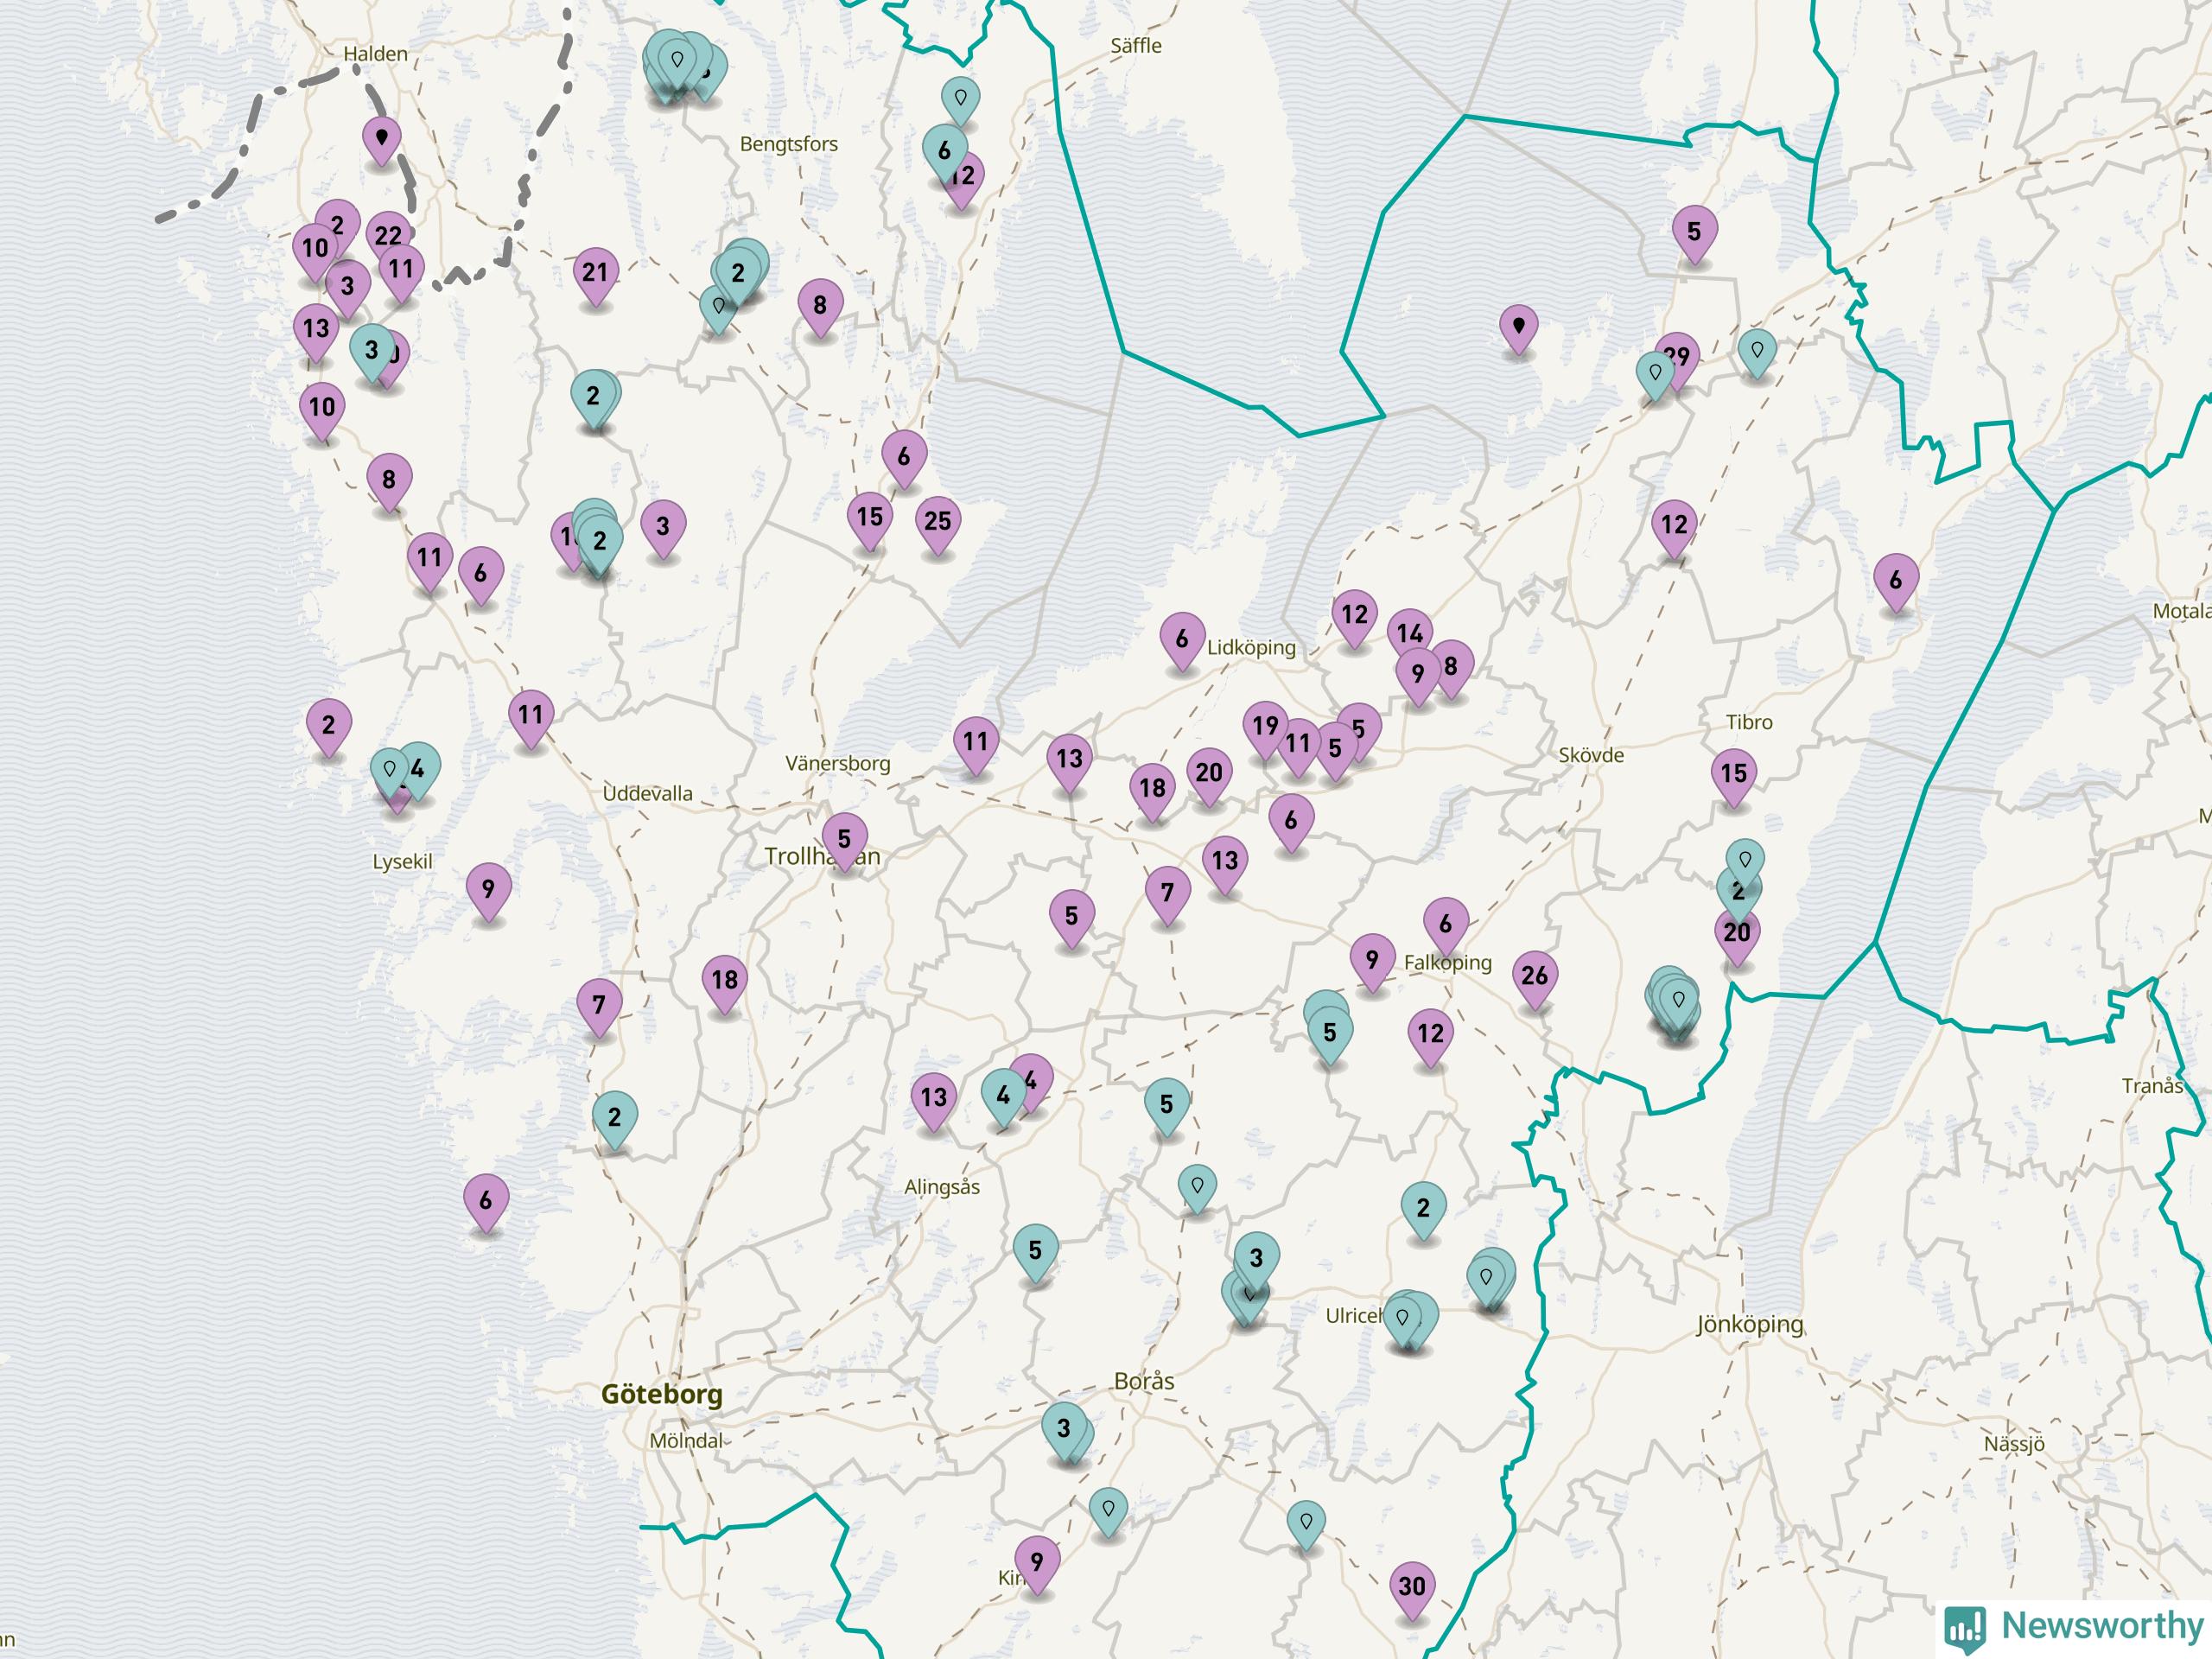Screen dimensions: 2212x1659
Task: Select the Alingsås town label
Action: [x=942, y=1187]
